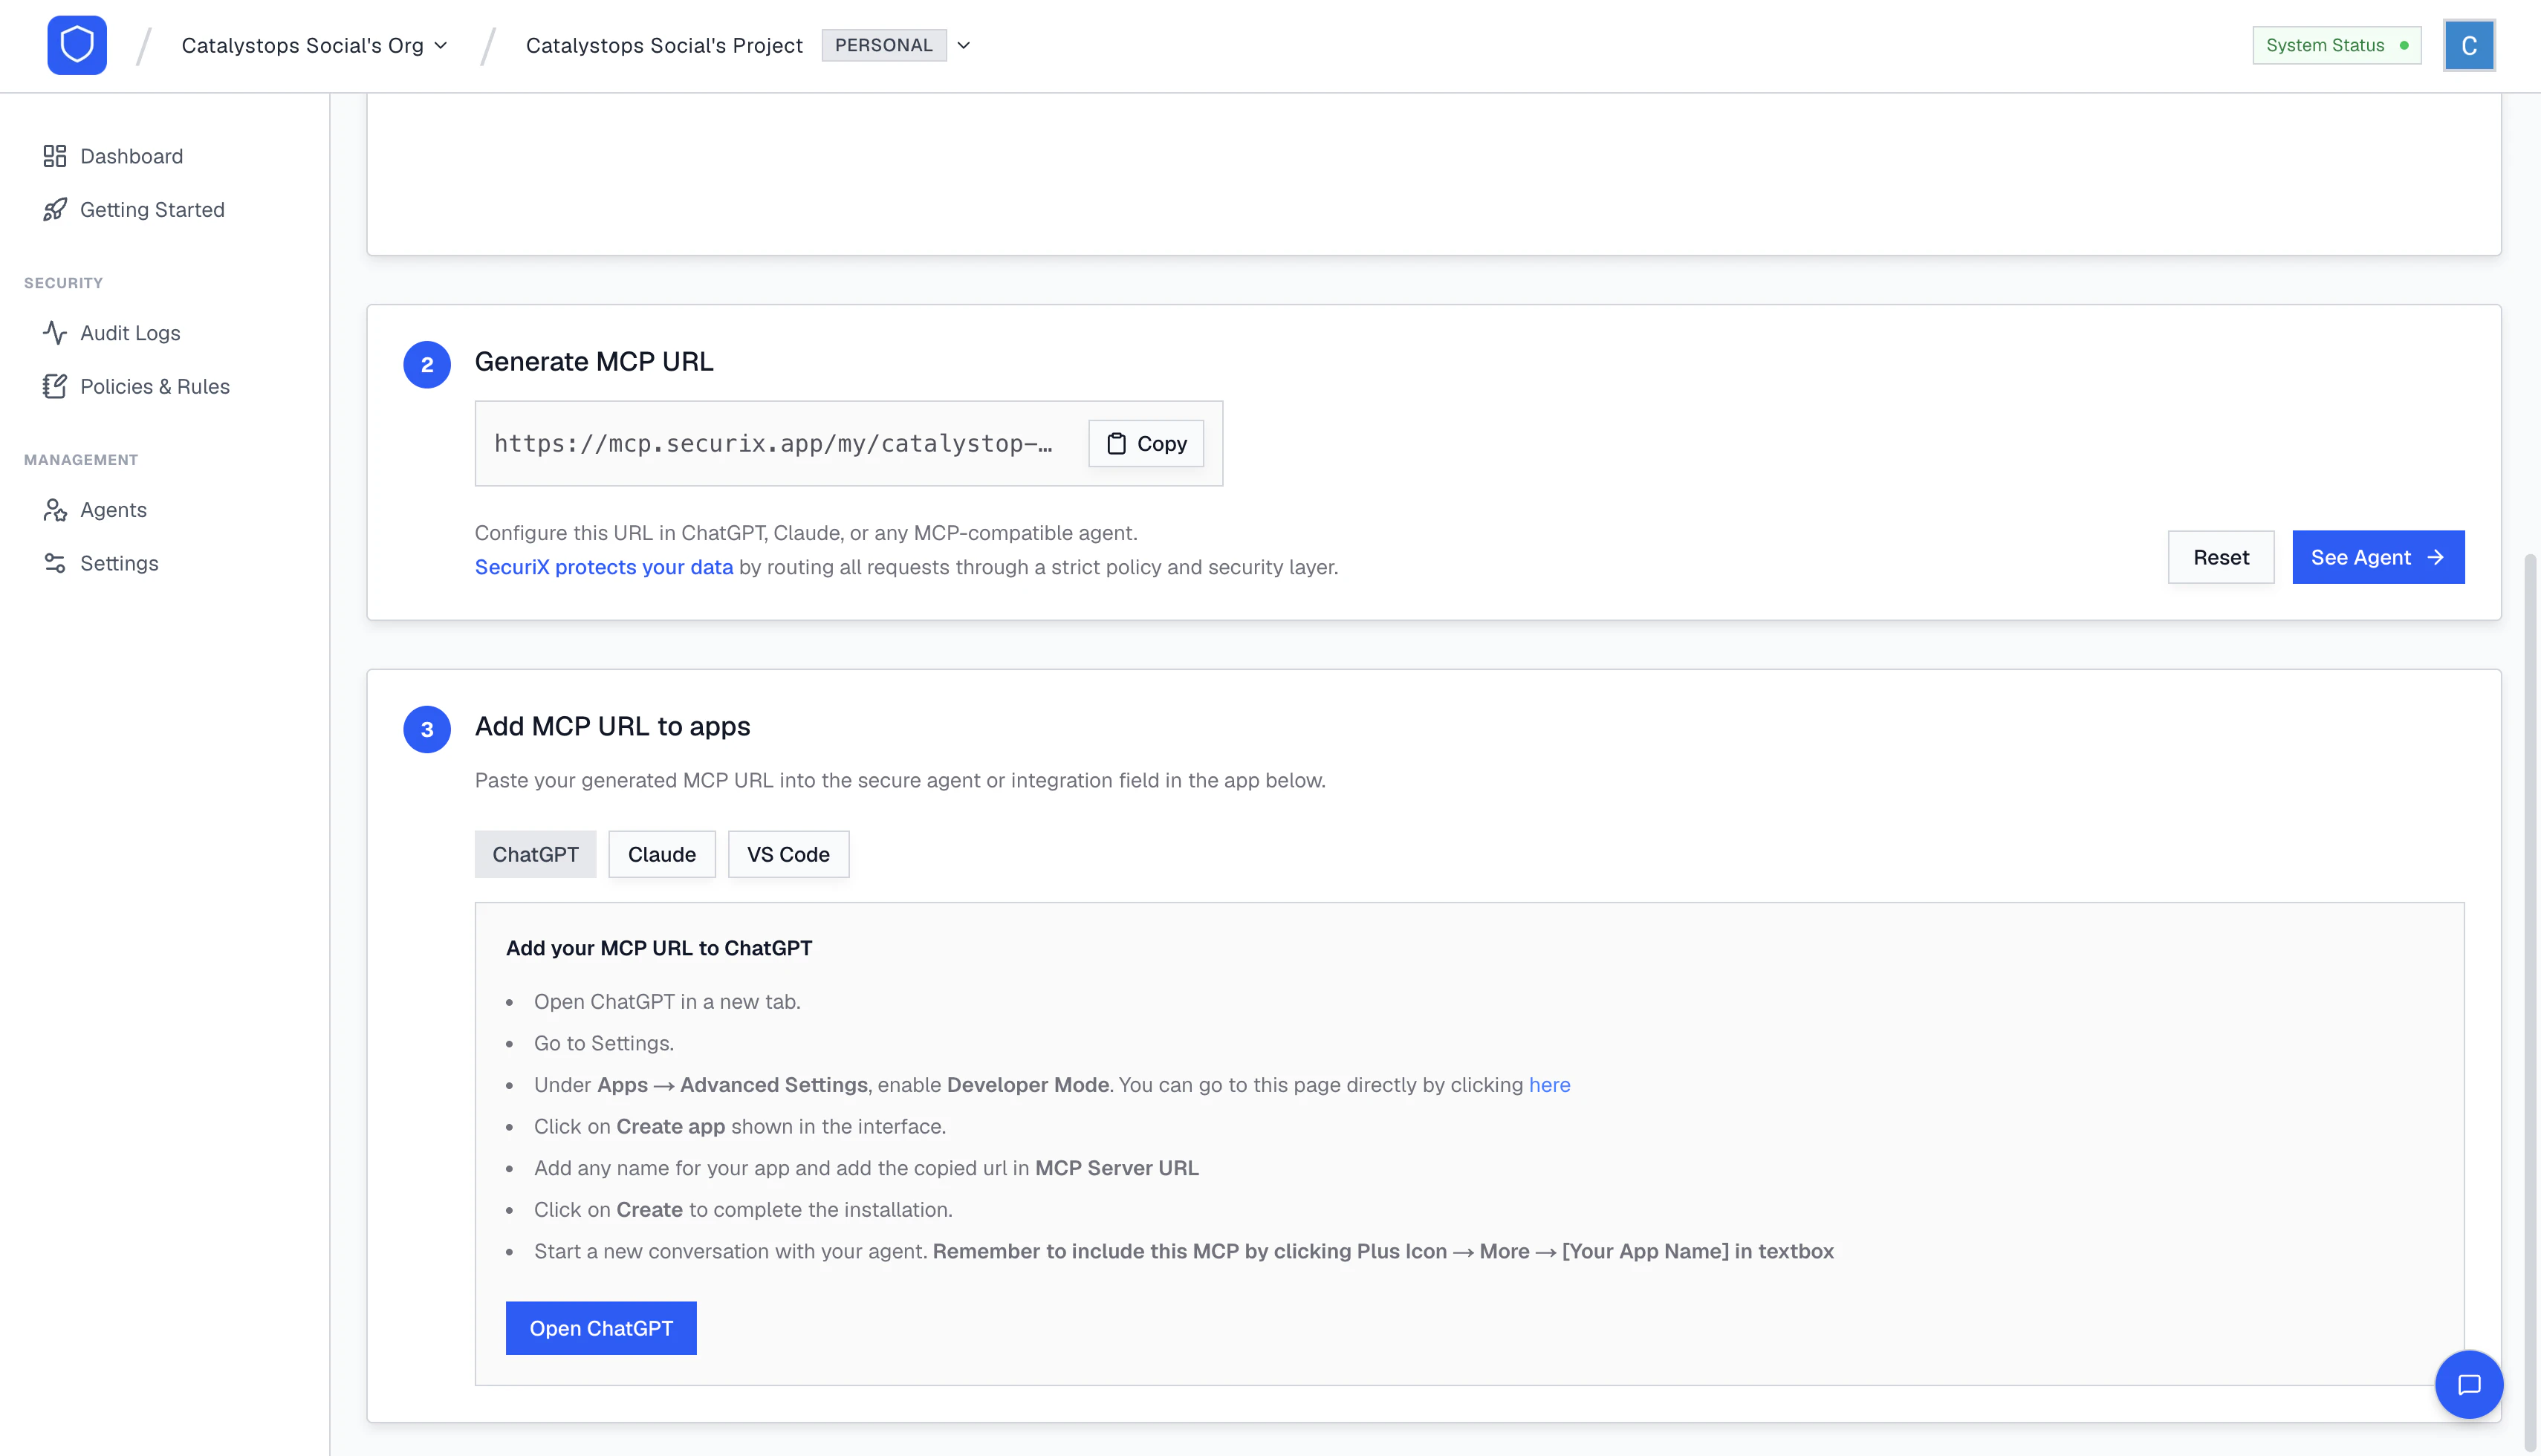Screen dimensions: 2541x1456
Task: Expand the Catalystops Social's Org dropdown
Action: (x=314, y=45)
